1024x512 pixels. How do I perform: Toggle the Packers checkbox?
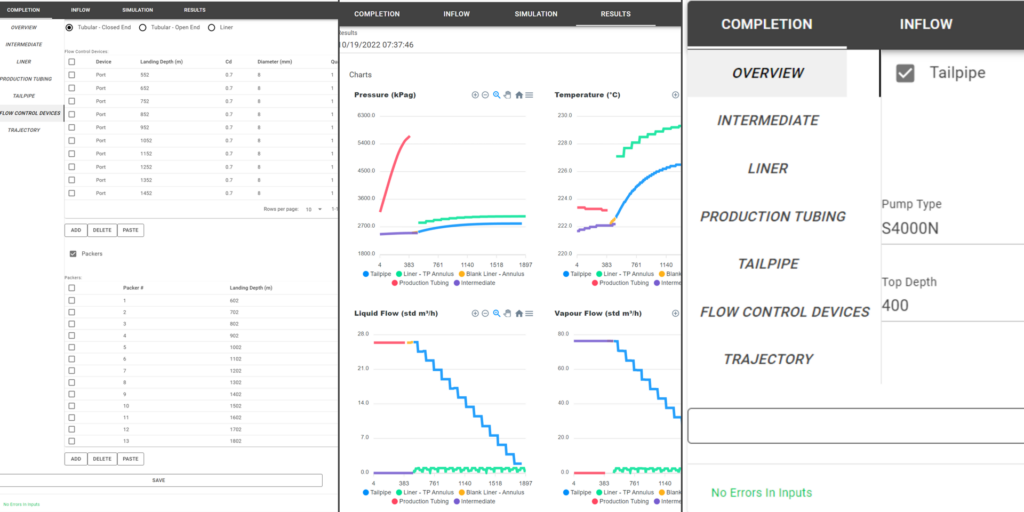71,254
